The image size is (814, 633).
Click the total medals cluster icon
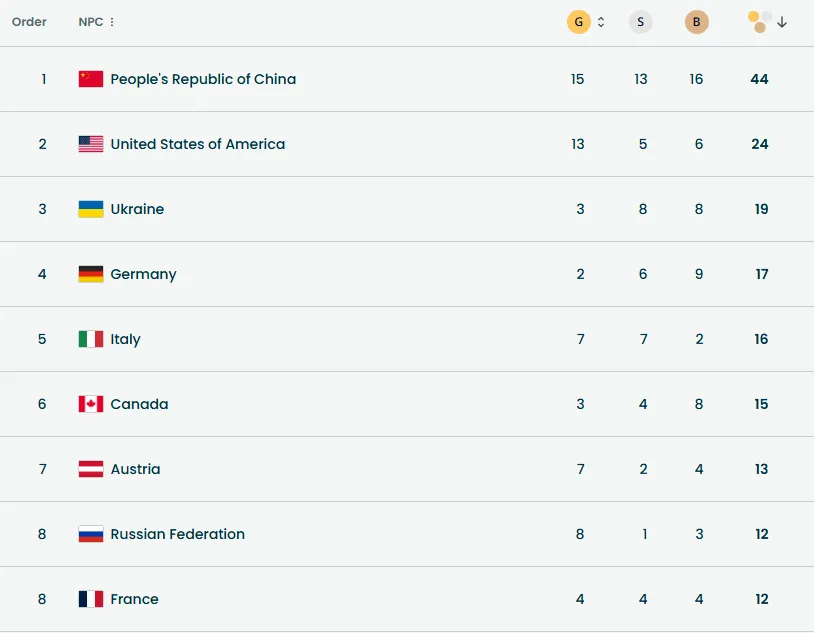(x=759, y=22)
